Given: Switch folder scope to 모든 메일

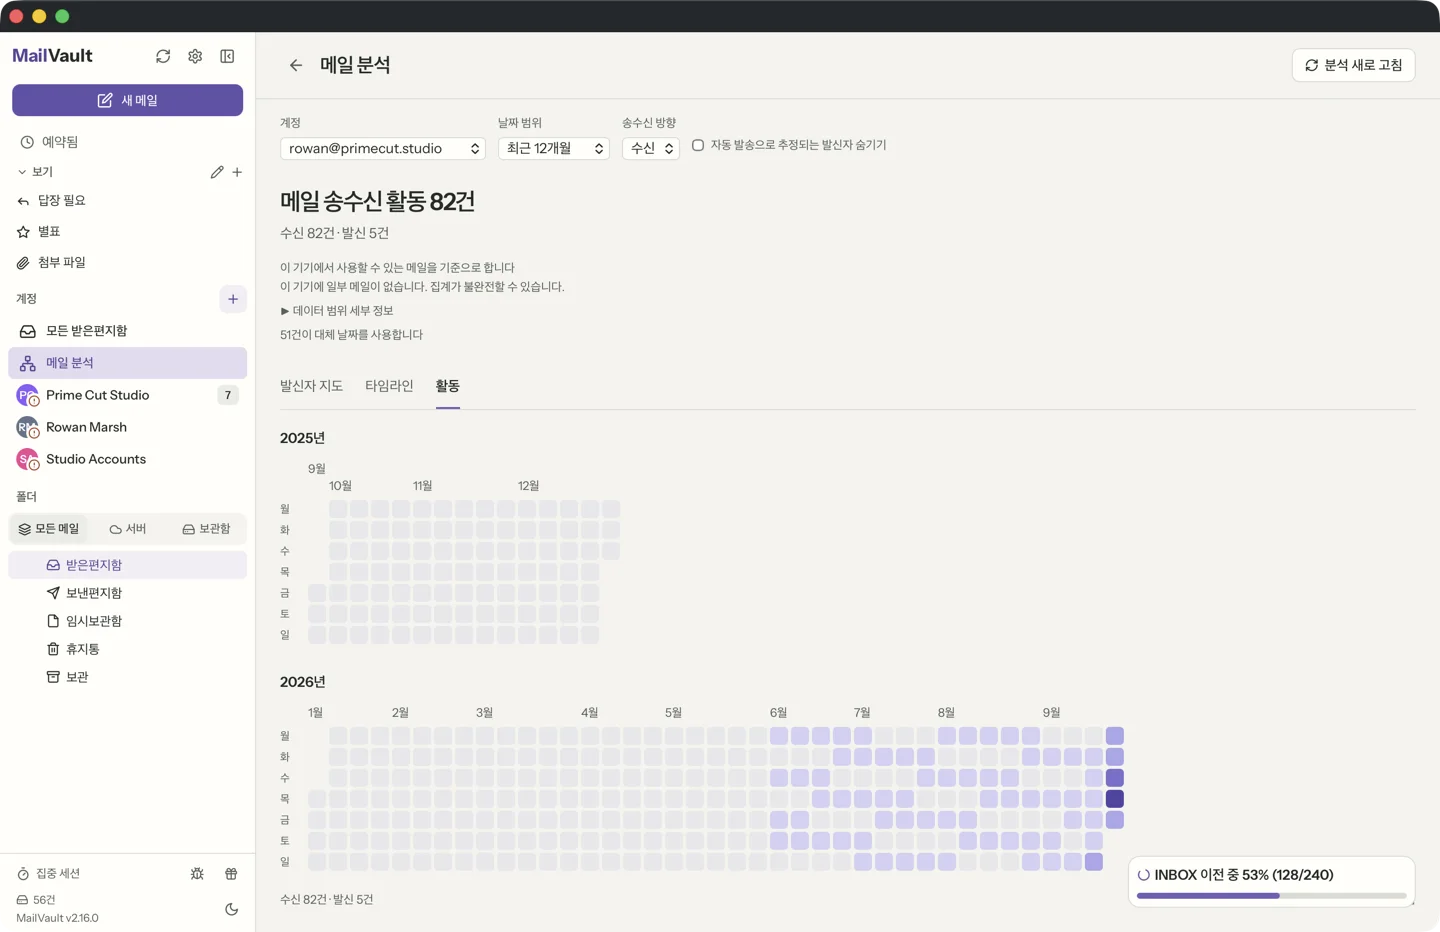Looking at the screenshot, I should tap(49, 529).
